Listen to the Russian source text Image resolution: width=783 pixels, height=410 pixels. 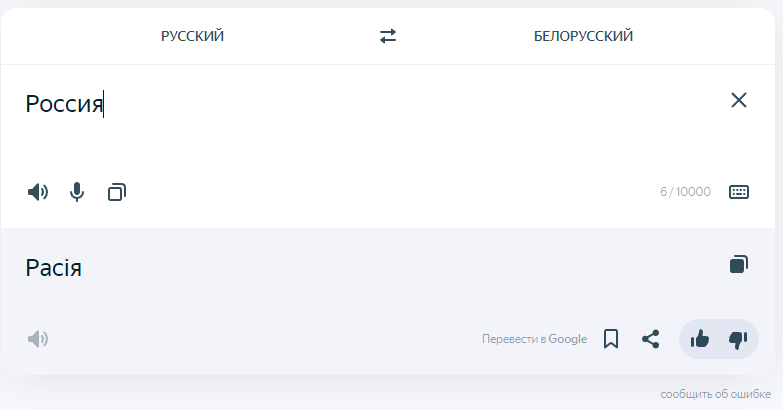[38, 192]
